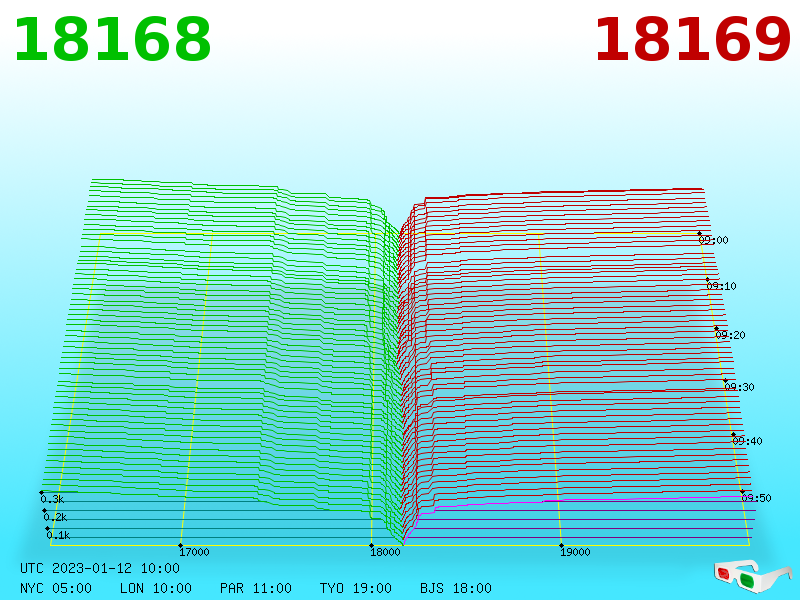
Task: Click the 0.1k volume axis label
Action: coord(59,535)
